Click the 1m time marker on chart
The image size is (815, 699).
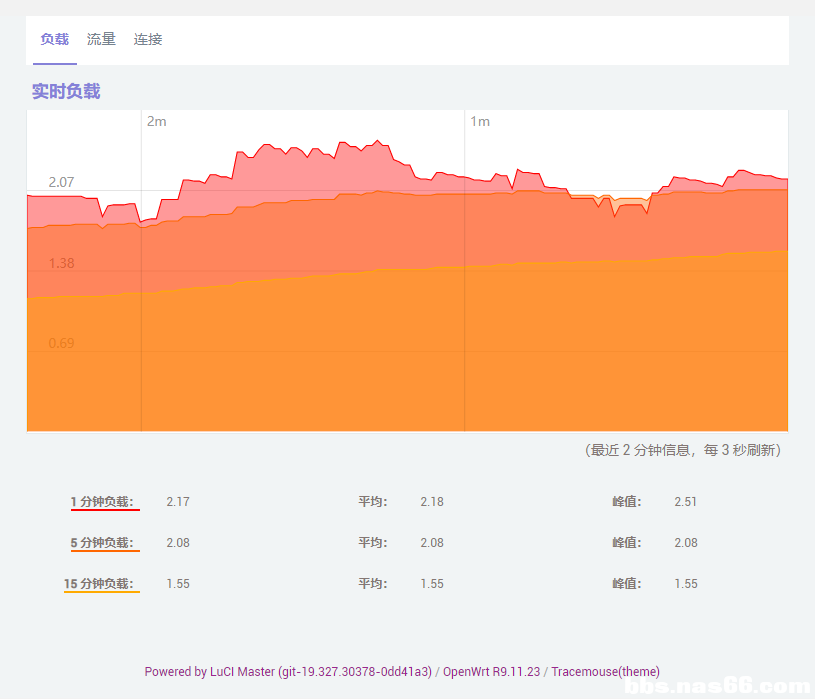480,122
